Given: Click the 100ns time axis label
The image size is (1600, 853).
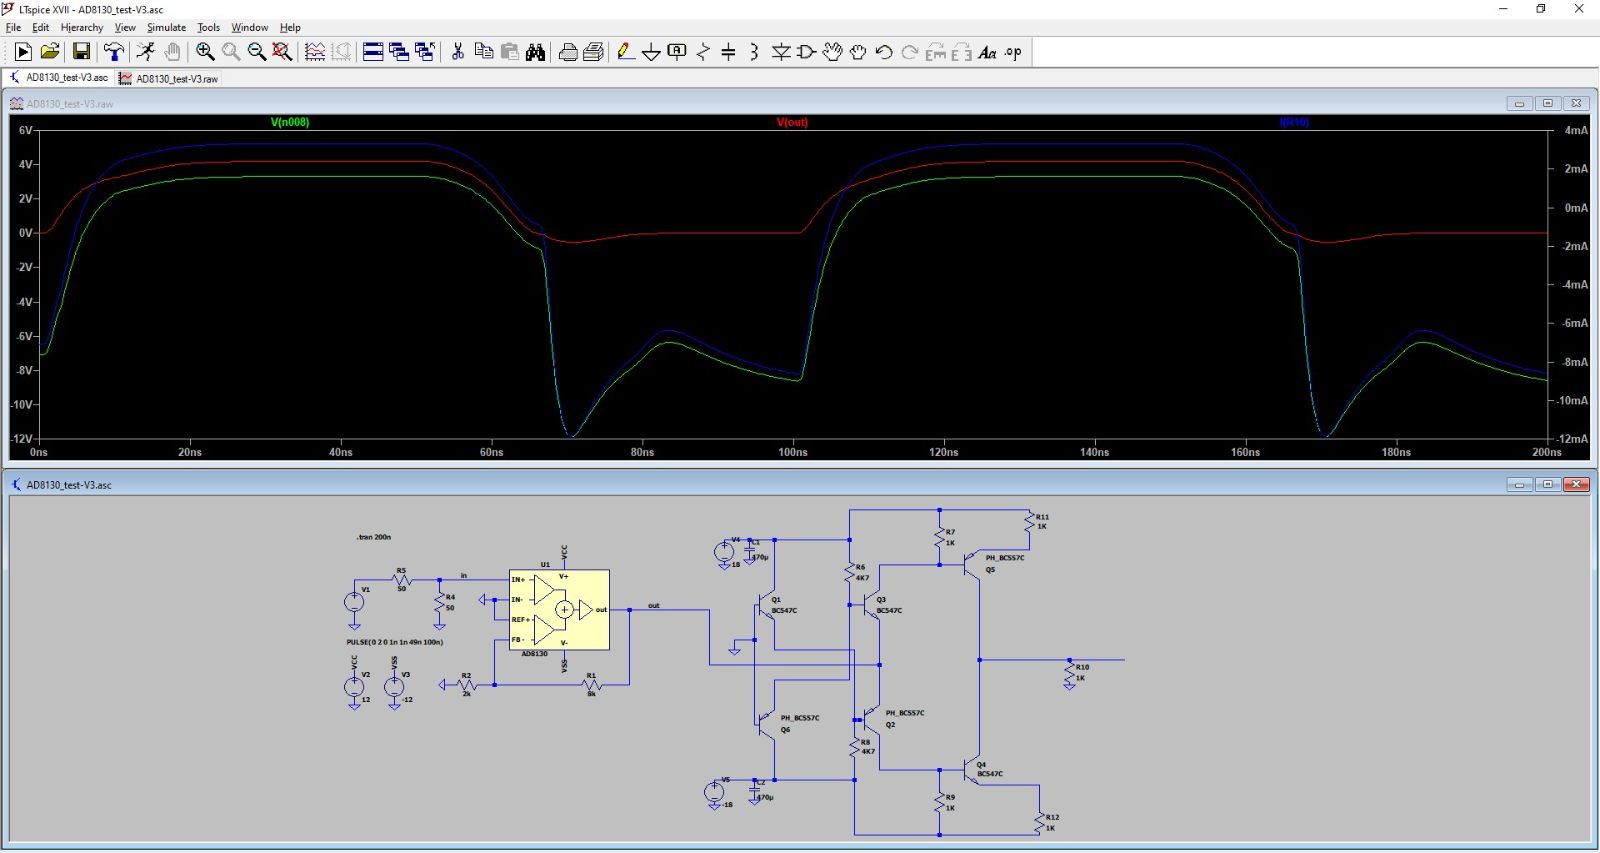Looking at the screenshot, I should [x=793, y=452].
